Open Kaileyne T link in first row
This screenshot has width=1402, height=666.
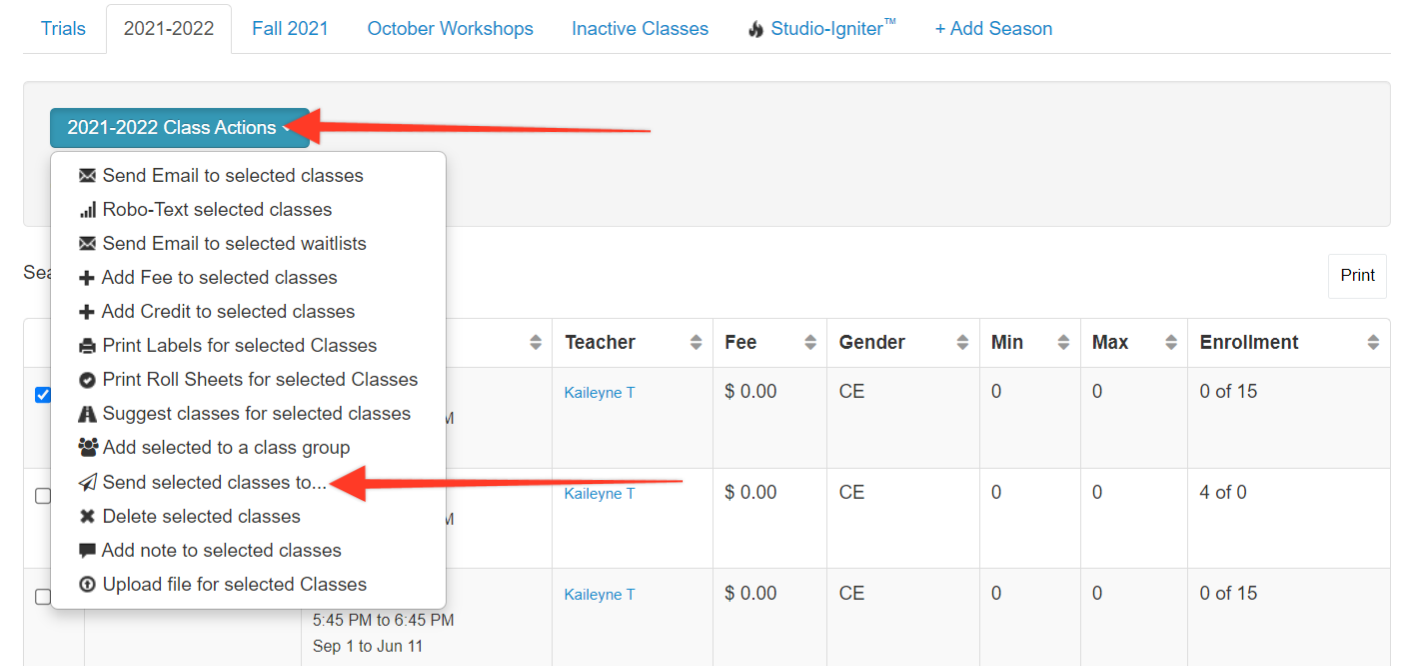pos(599,393)
